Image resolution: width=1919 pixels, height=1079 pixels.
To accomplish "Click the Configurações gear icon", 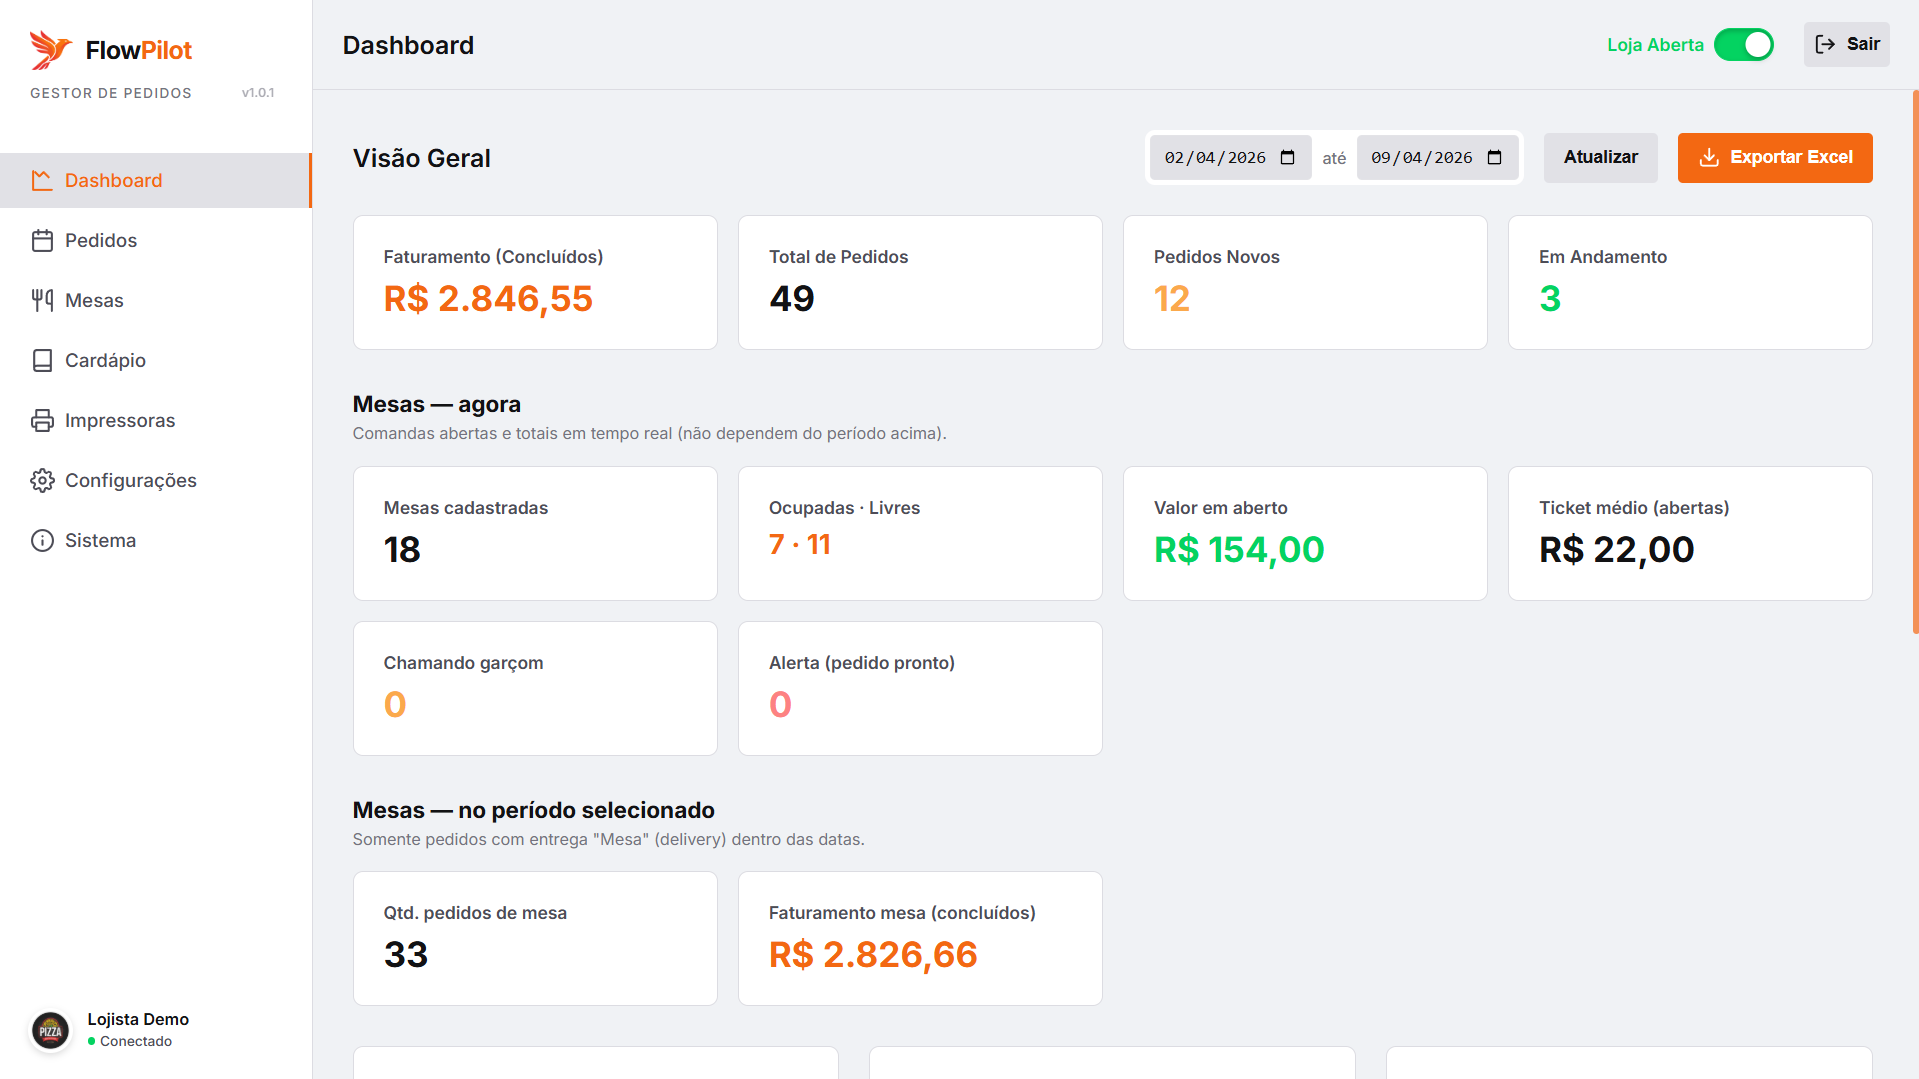I will [42, 481].
